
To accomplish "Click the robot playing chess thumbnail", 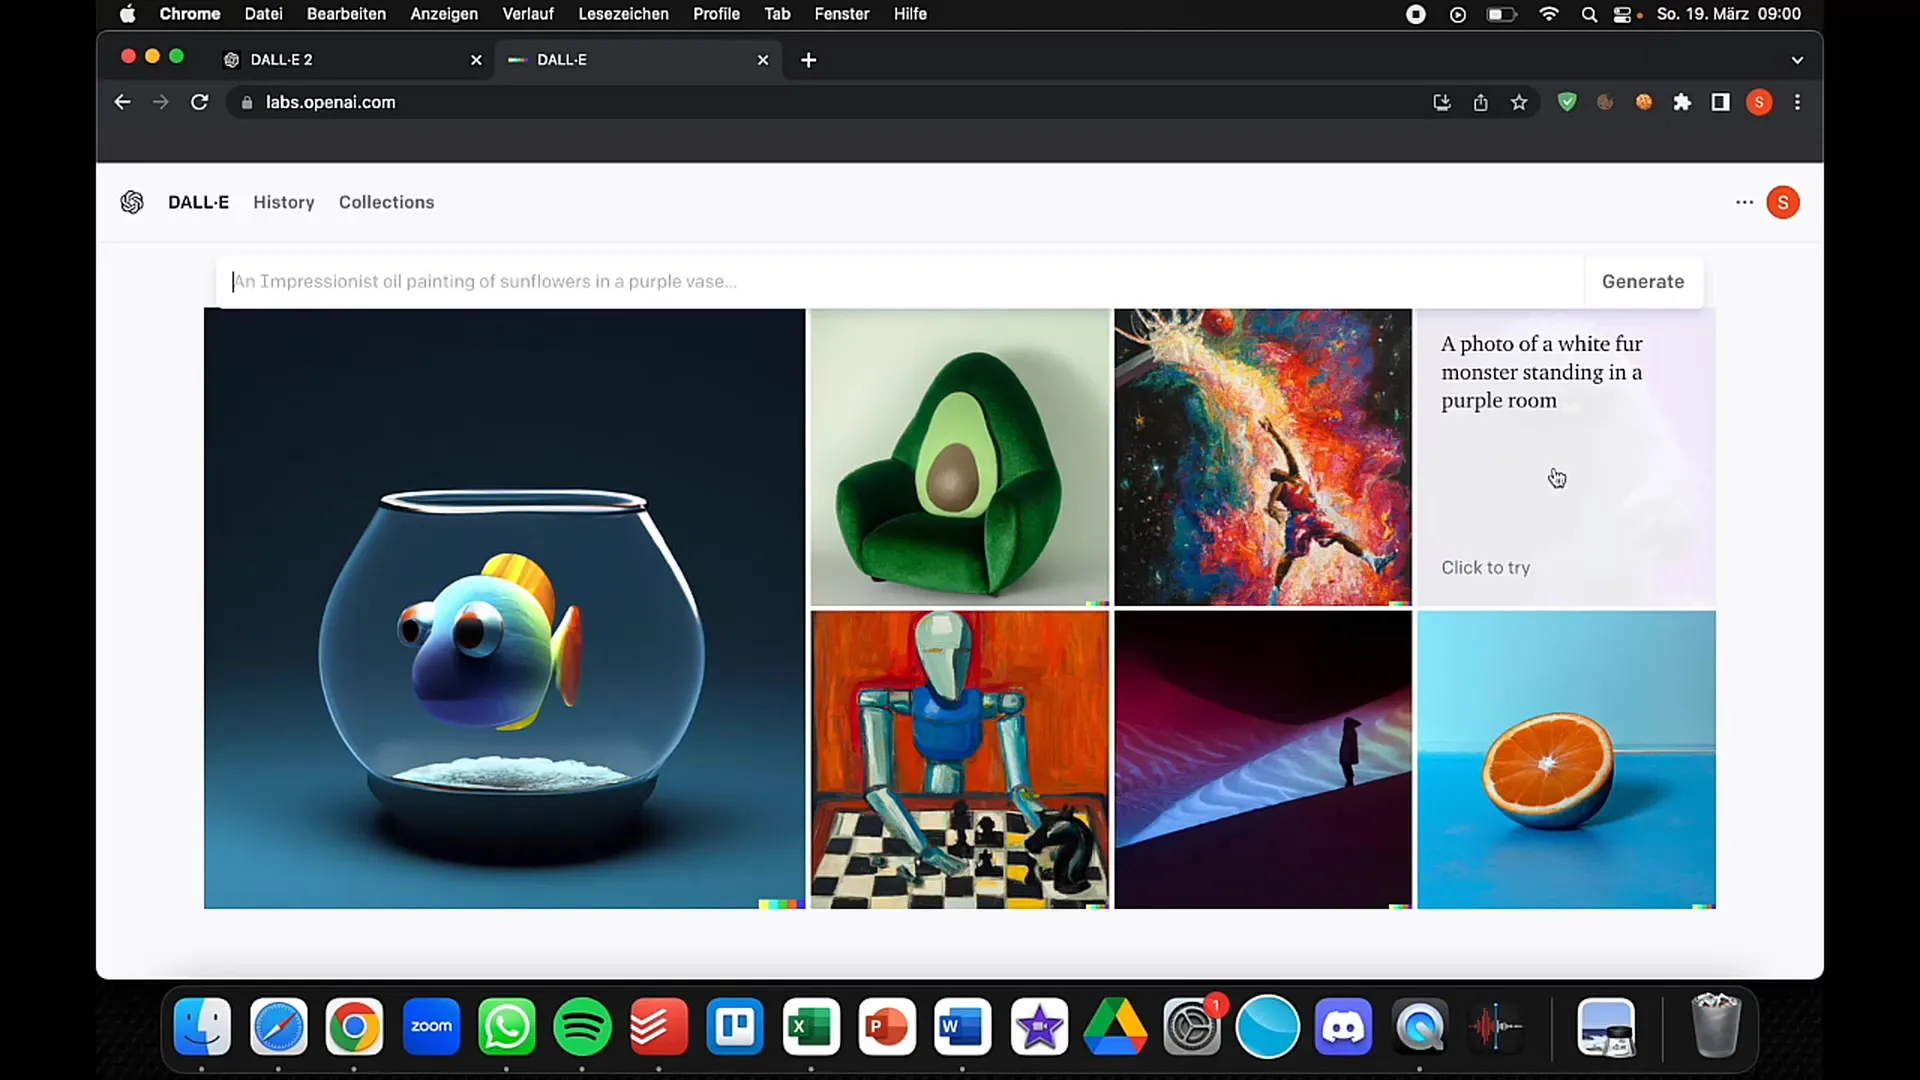I will [960, 760].
